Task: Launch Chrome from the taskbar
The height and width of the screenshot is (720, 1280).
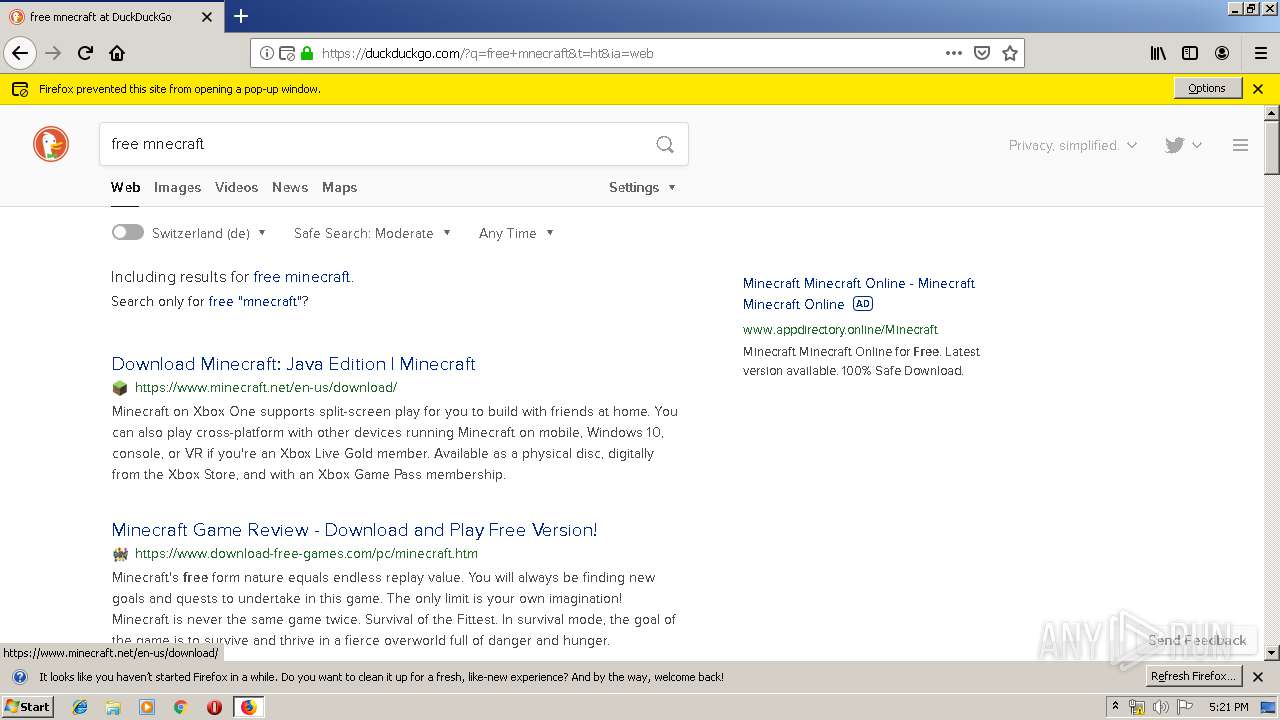Action: point(180,707)
